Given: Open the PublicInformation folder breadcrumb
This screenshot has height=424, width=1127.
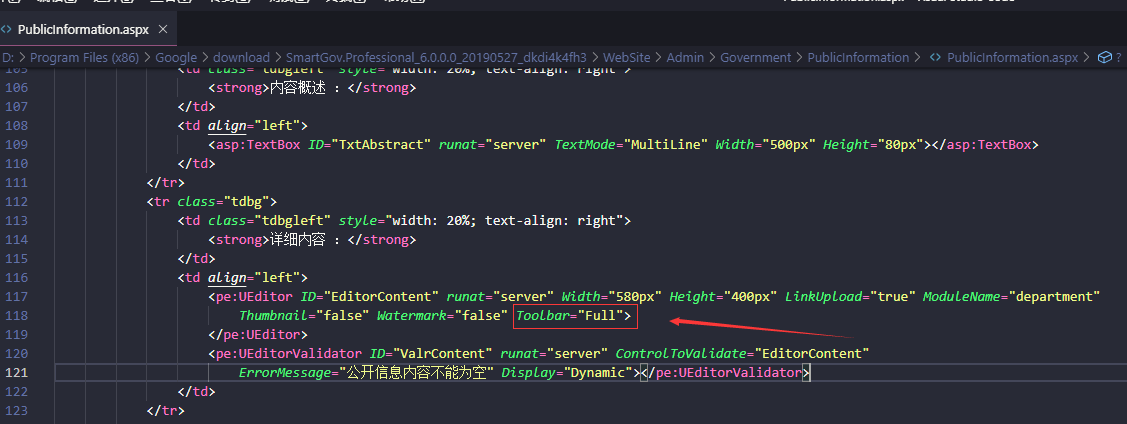Looking at the screenshot, I should tap(858, 58).
